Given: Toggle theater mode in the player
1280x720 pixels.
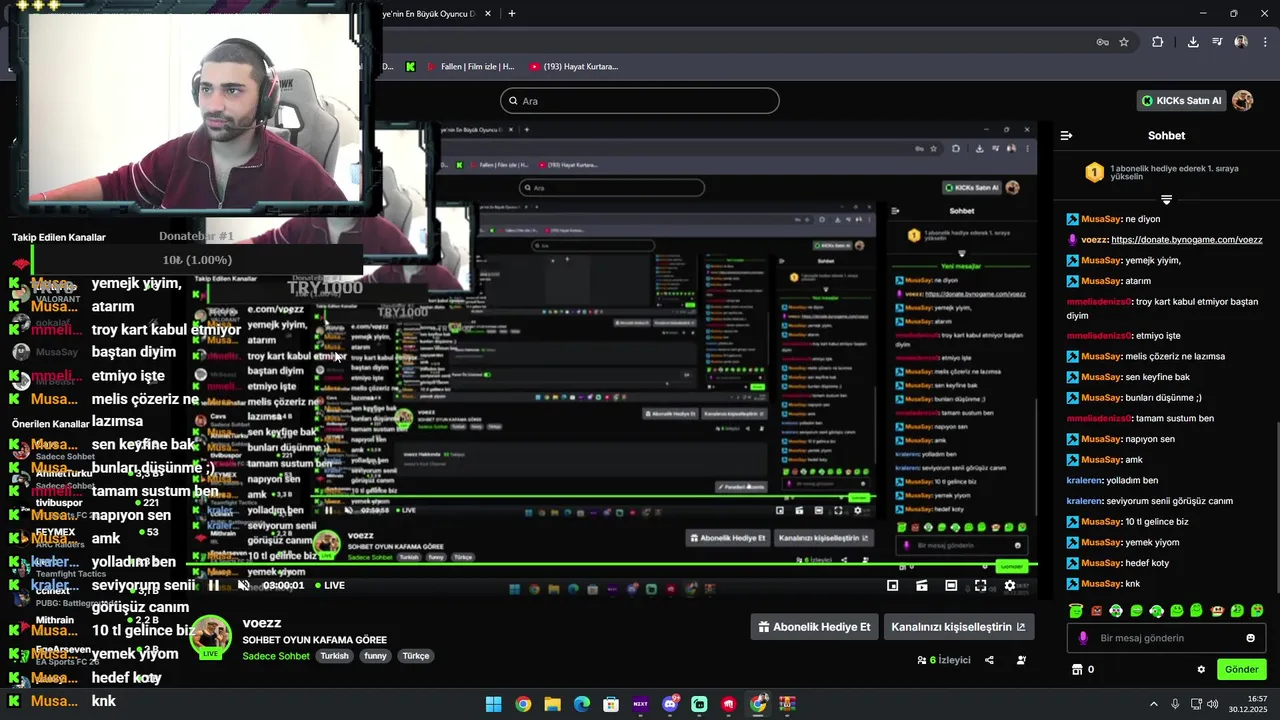Looking at the screenshot, I should click(951, 586).
